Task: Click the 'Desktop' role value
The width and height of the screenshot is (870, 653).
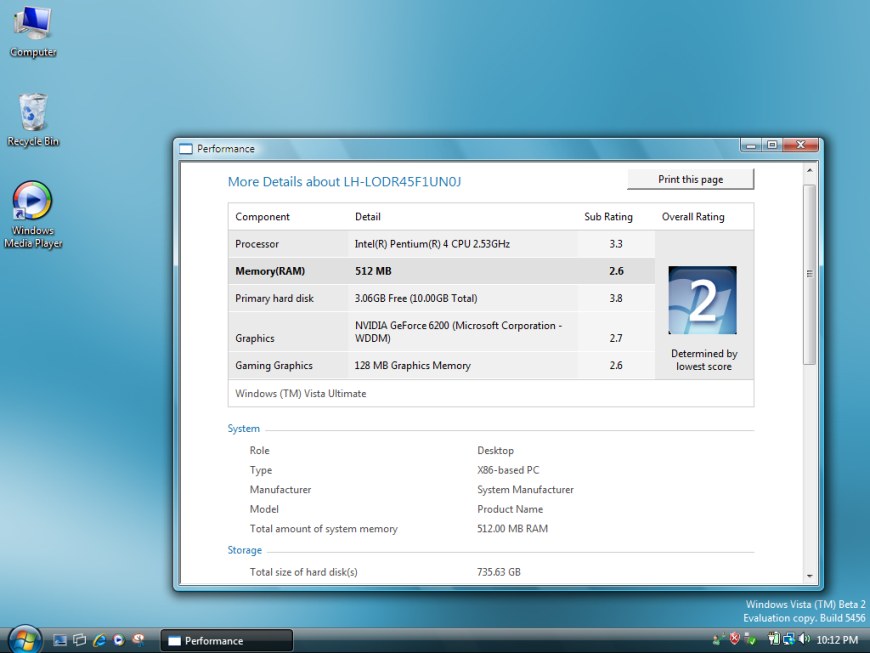Action: click(x=495, y=450)
